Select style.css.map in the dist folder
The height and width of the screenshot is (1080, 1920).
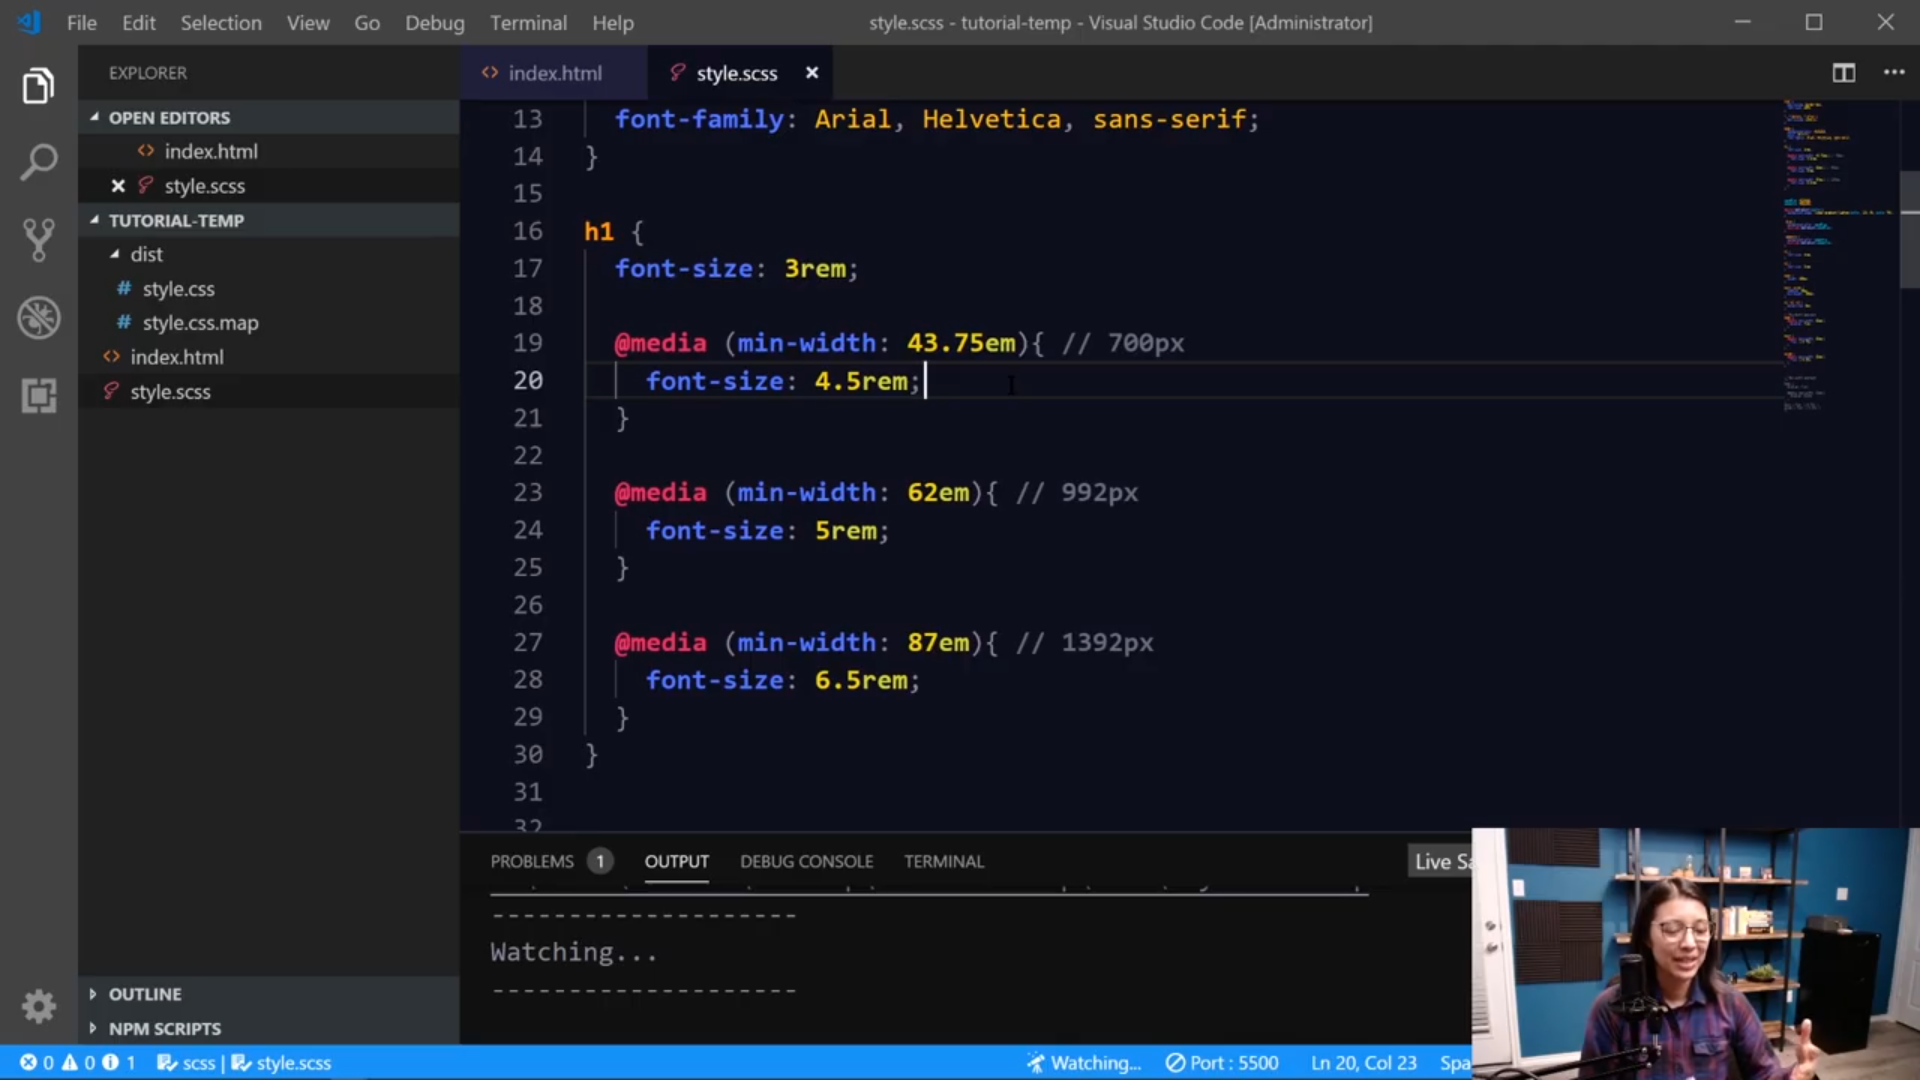point(200,322)
